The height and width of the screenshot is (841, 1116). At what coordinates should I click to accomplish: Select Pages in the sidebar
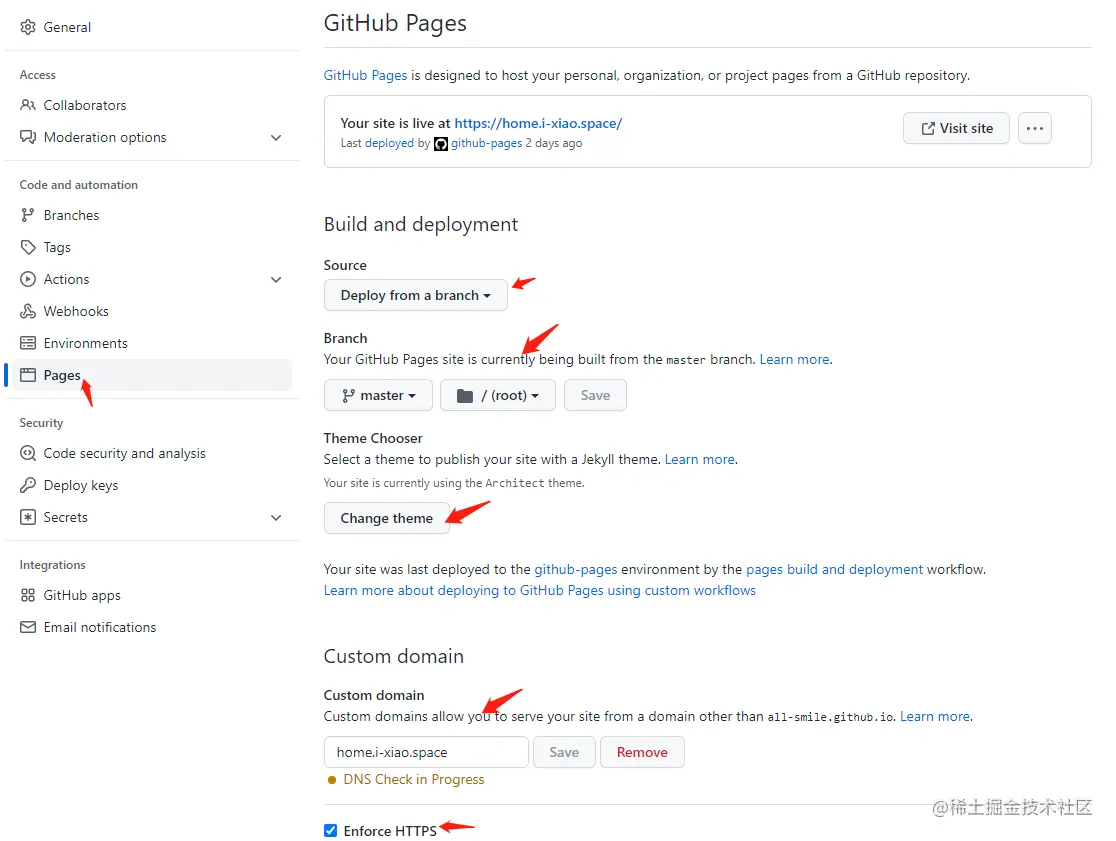tap(152, 375)
